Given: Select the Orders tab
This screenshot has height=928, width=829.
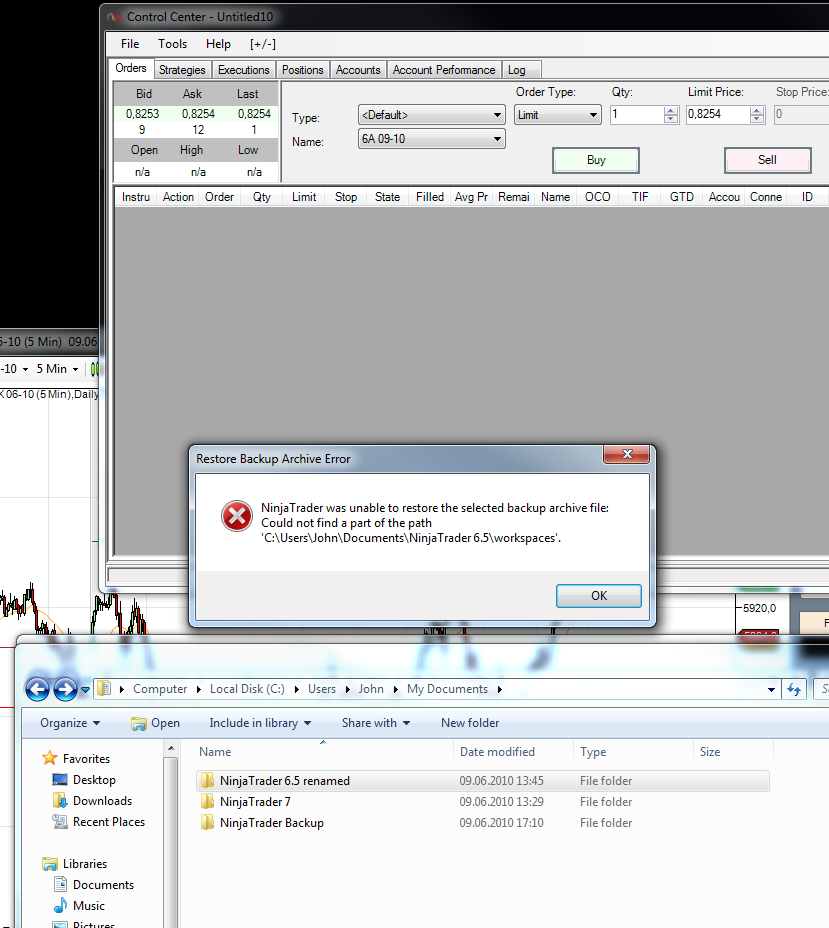Looking at the screenshot, I should point(131,68).
